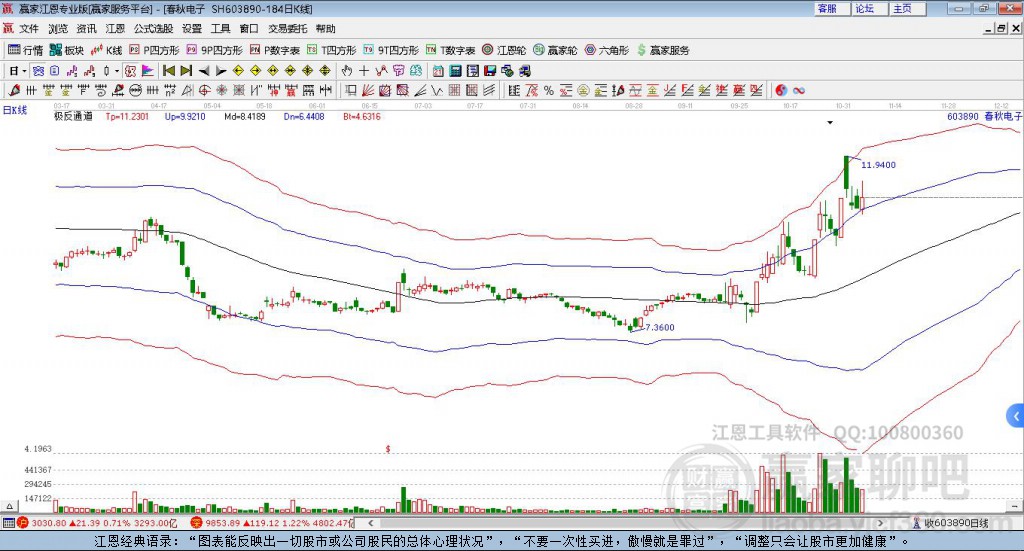1024x551 pixels.
Task: Open the 江恩轮 Gann wheel
Action: (x=504, y=50)
